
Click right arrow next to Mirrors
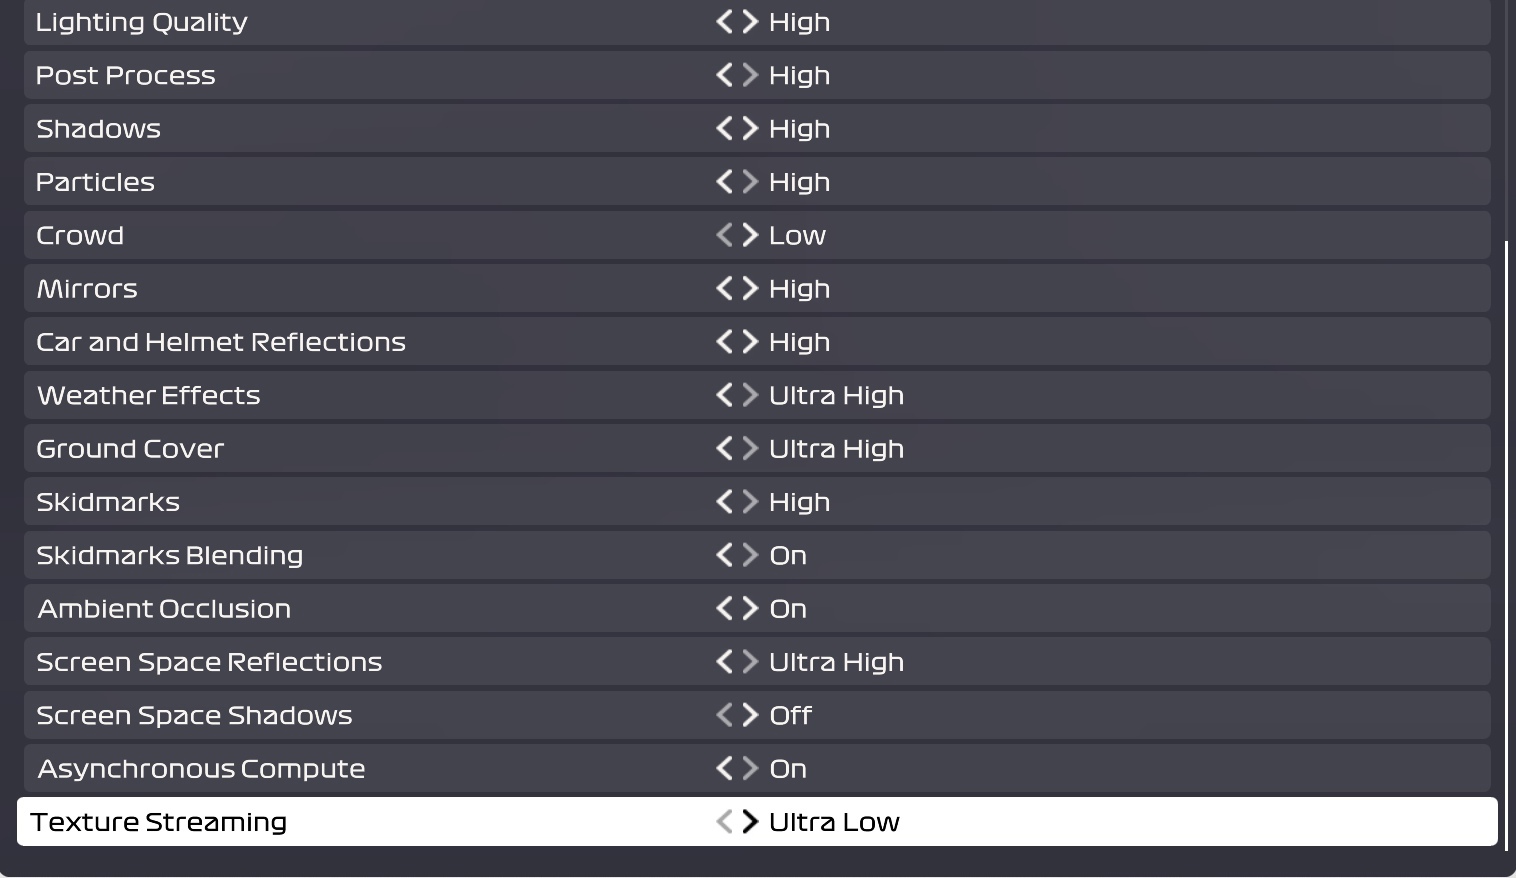[750, 289]
